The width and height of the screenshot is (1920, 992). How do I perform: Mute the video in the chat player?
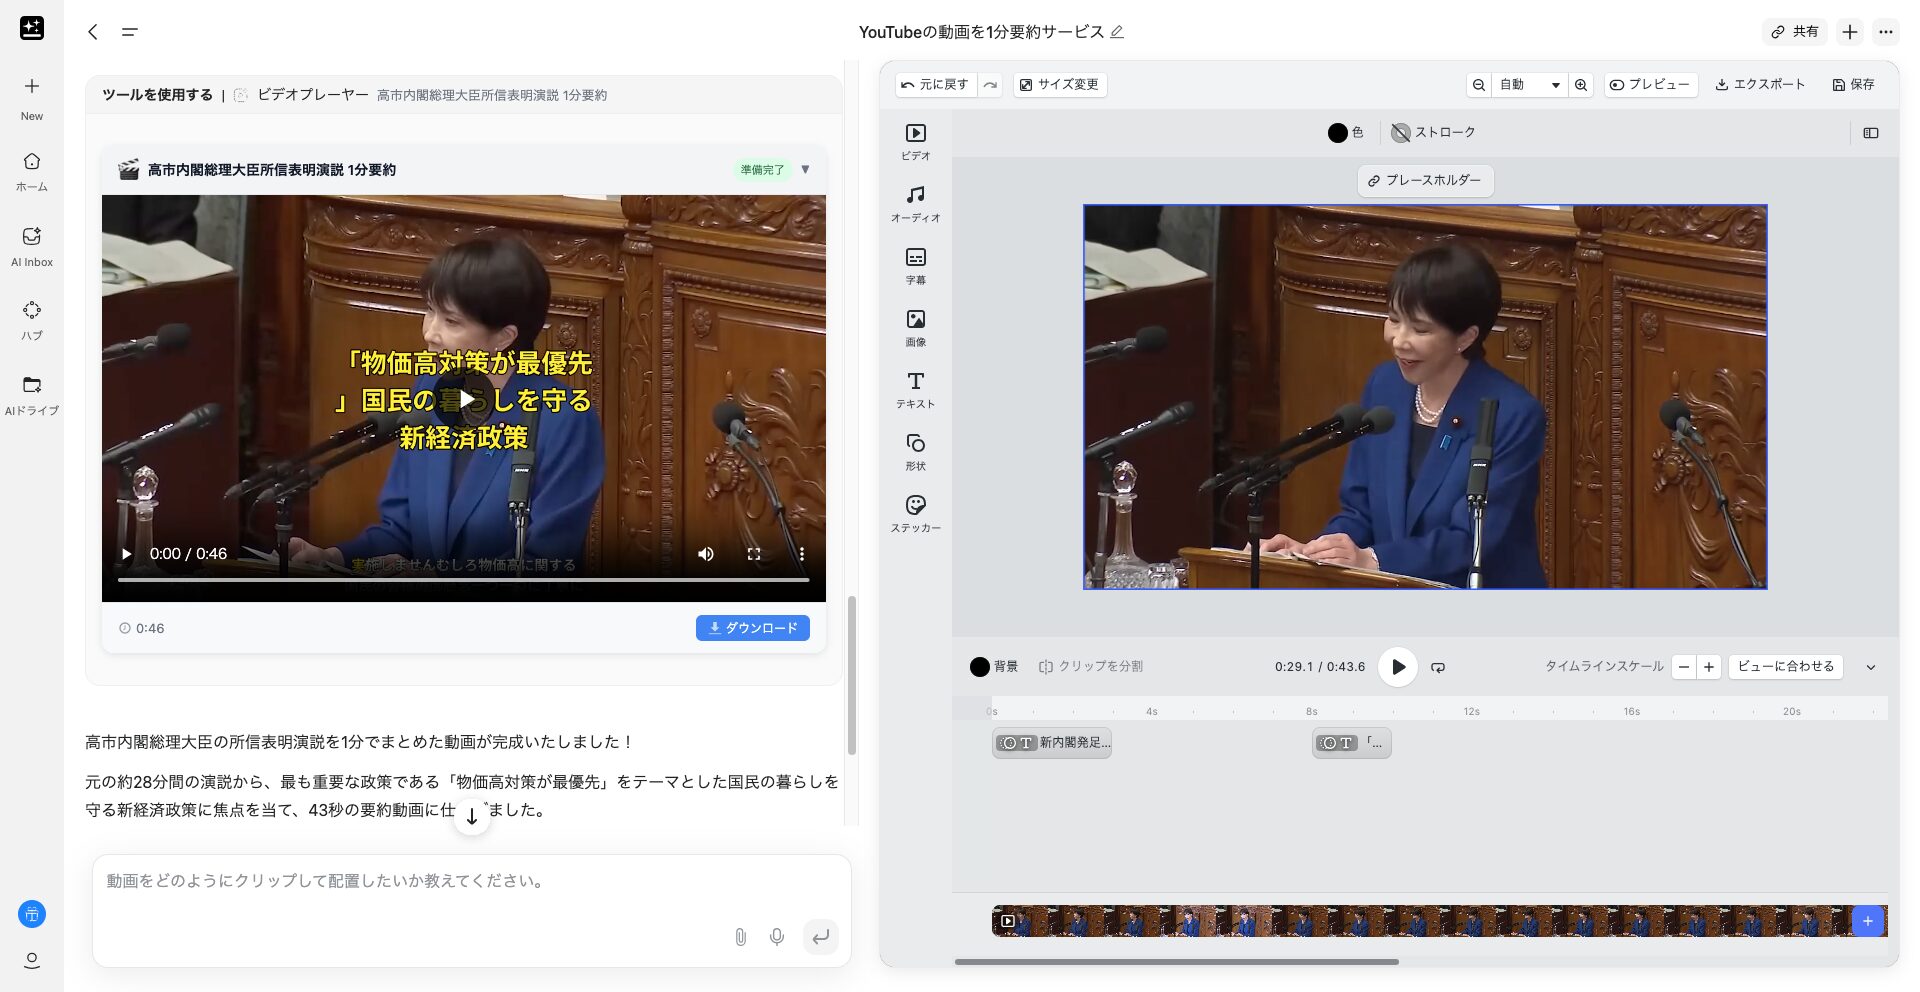coord(706,553)
